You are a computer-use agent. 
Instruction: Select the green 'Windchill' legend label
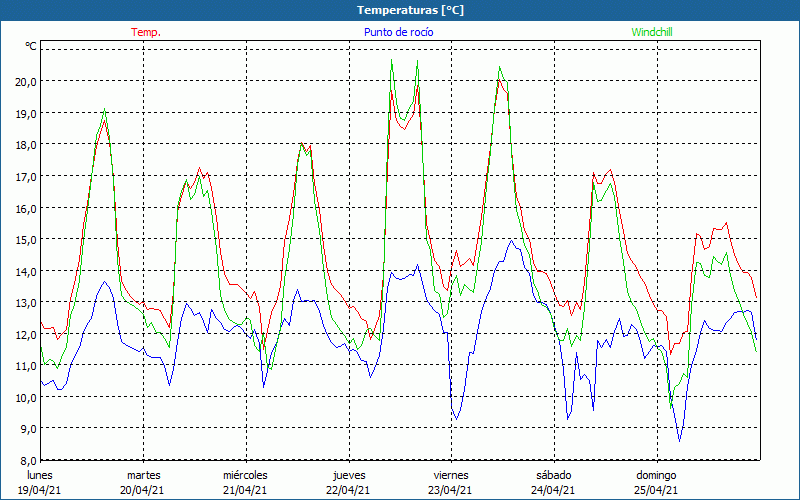[x=652, y=32]
